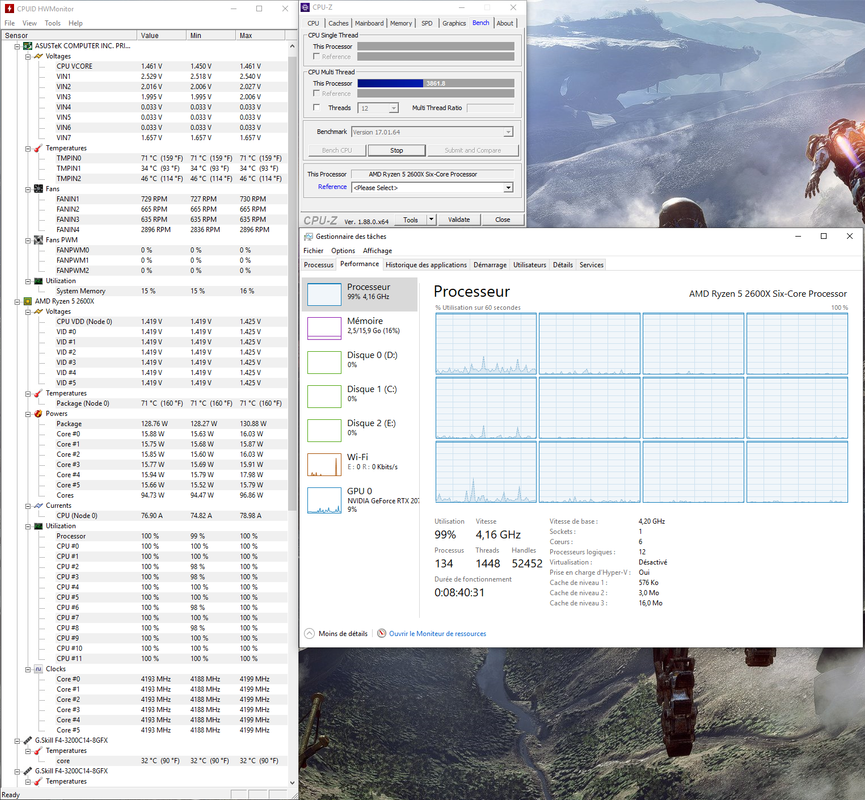Select the Processeur graph thumbnail
Viewport: 865px width, 800px height.
324,294
